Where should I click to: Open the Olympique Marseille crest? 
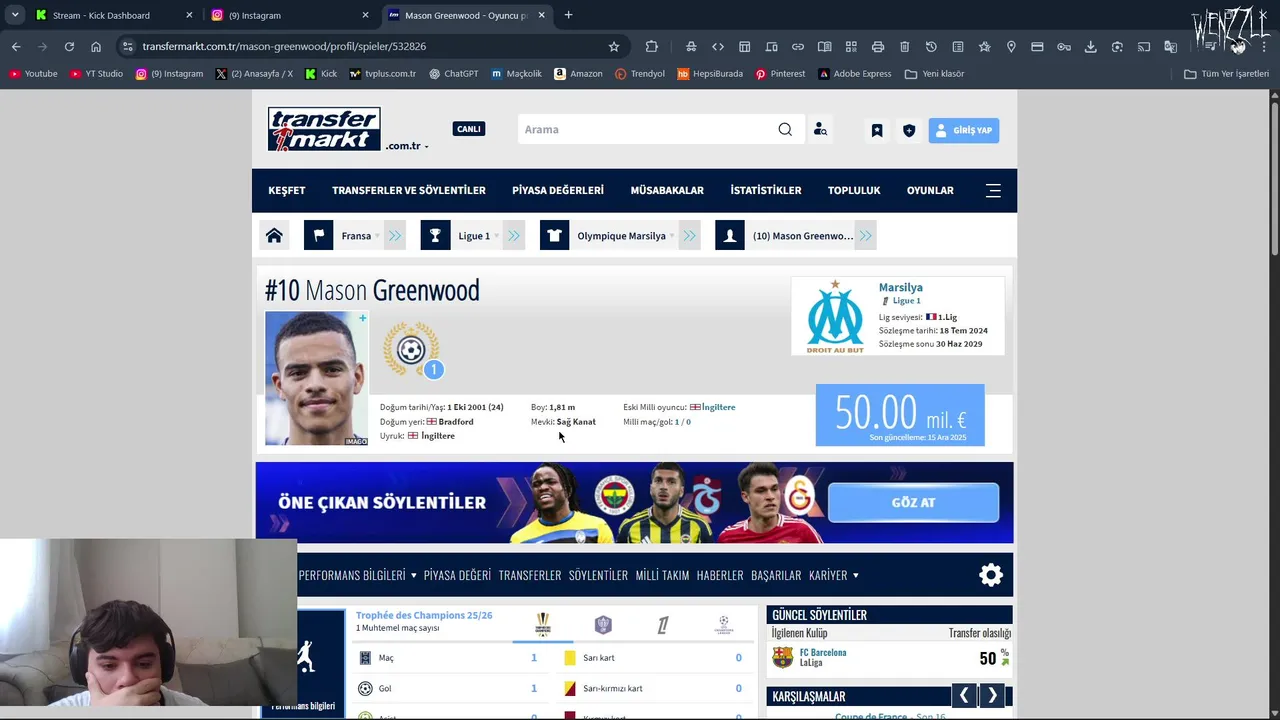(835, 316)
